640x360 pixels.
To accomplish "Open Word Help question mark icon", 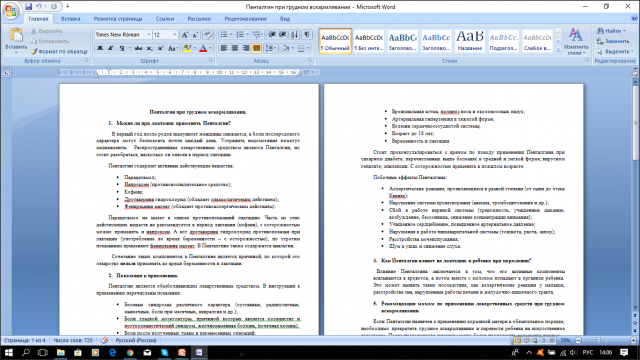I will pos(635,19).
